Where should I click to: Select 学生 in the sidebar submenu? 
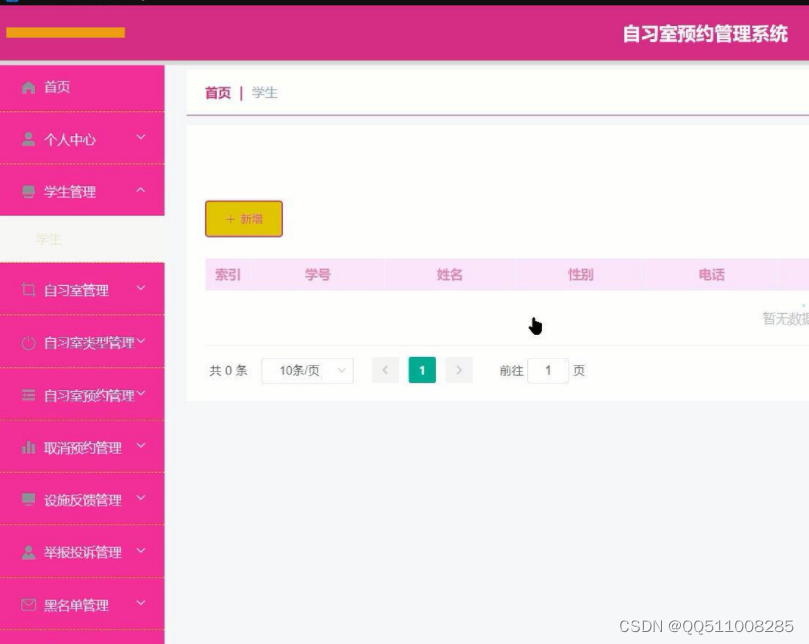pyautogui.click(x=48, y=240)
